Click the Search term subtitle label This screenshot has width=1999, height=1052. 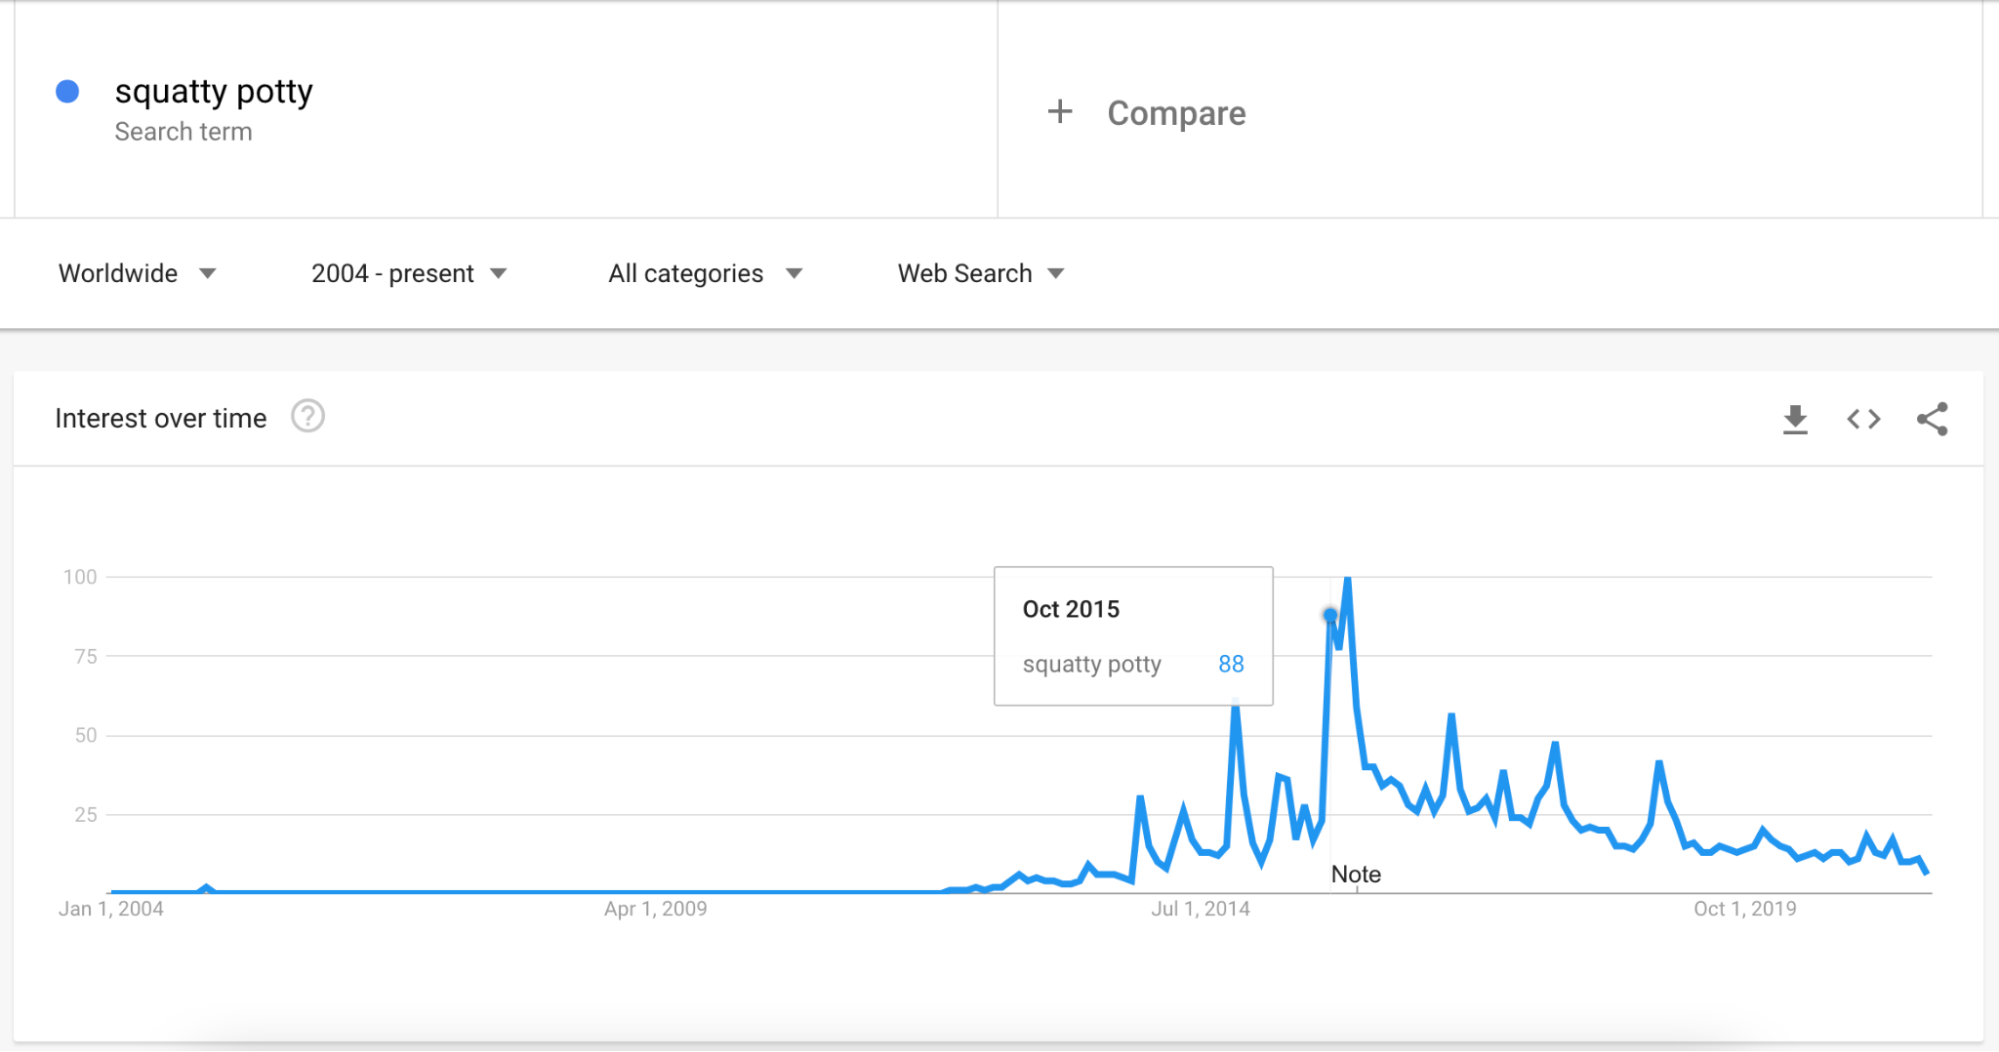(x=183, y=132)
